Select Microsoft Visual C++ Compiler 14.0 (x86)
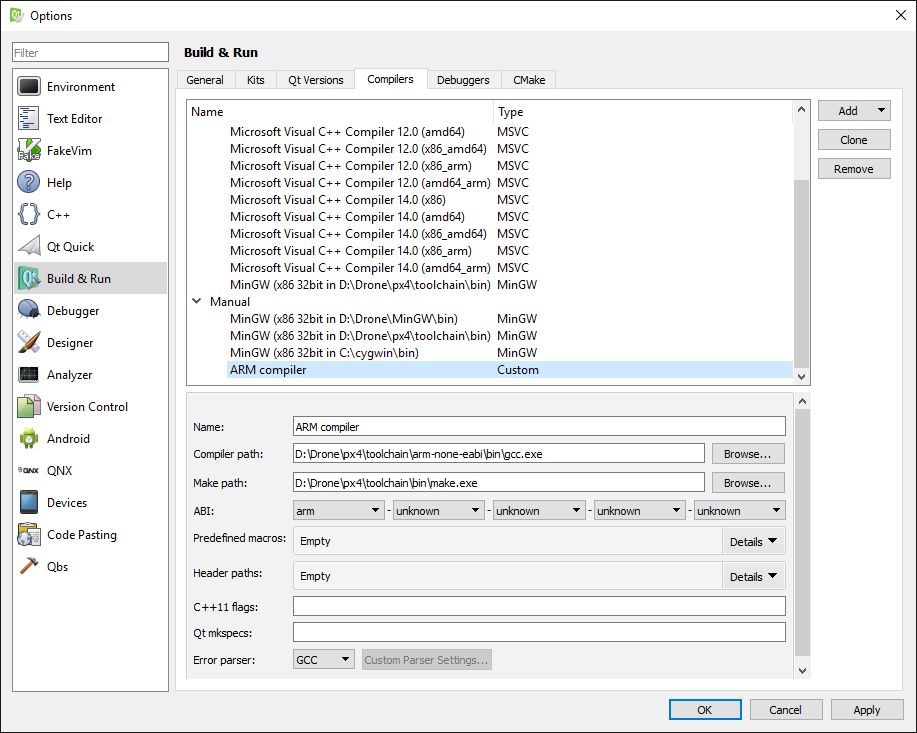Viewport: 917px width, 733px height. (509, 200)
